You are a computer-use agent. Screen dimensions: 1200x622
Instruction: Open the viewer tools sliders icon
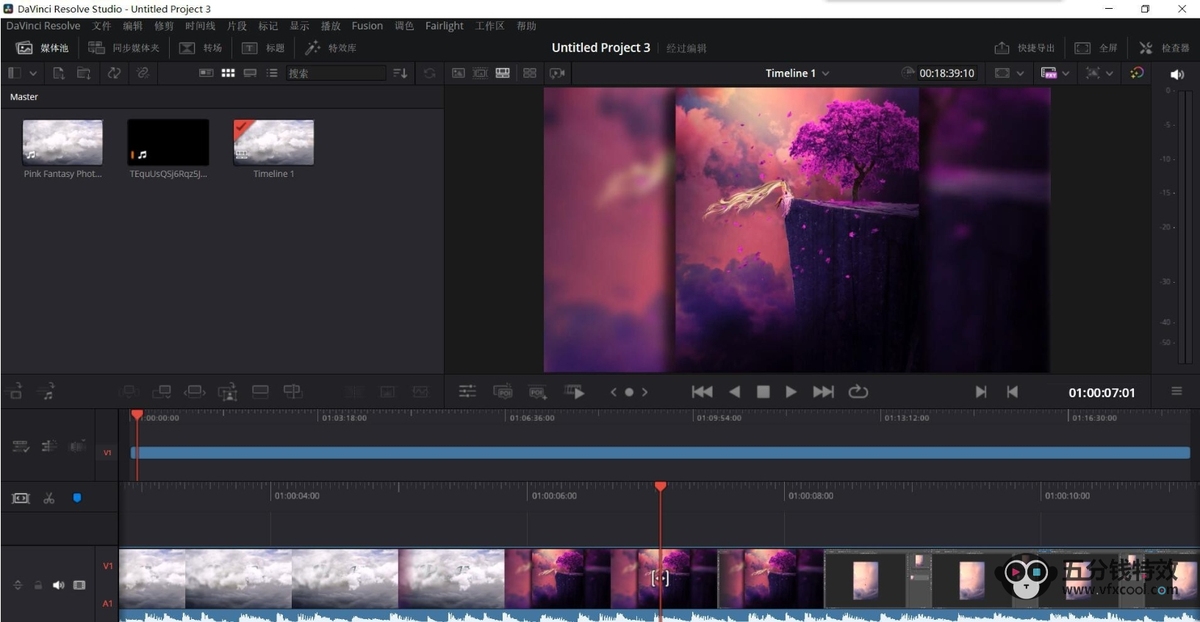tap(467, 392)
